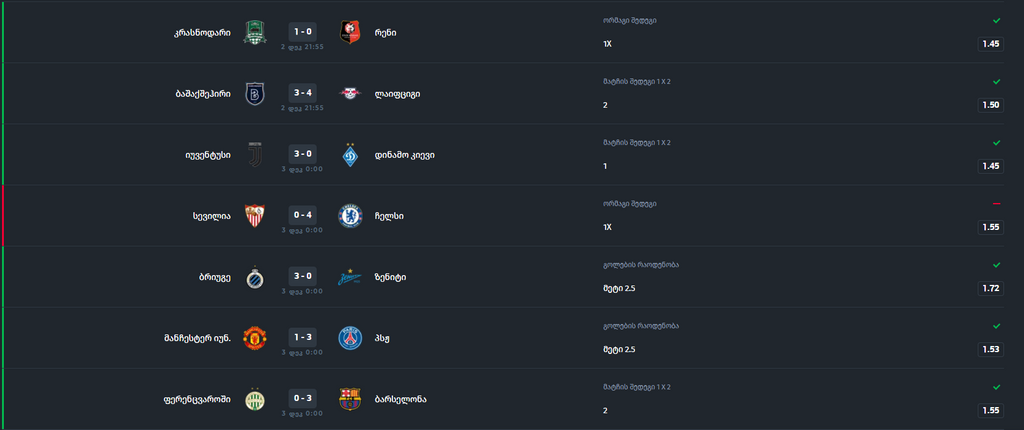Screen dimensions: 1024x430
Task: Open the Juventus team logo
Action: click(x=255, y=155)
